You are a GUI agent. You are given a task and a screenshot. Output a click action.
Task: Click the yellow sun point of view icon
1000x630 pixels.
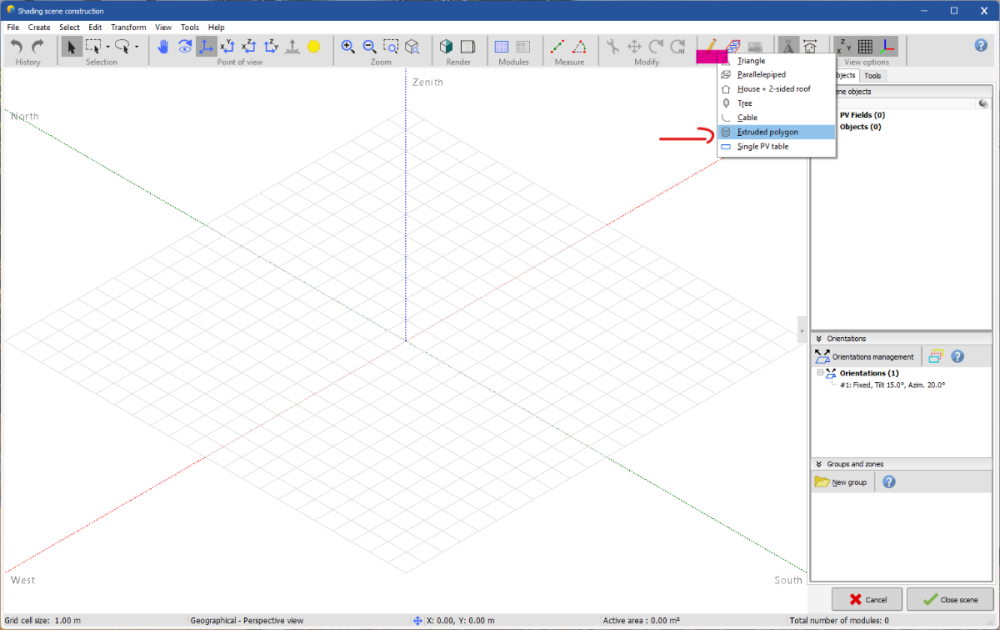[314, 46]
